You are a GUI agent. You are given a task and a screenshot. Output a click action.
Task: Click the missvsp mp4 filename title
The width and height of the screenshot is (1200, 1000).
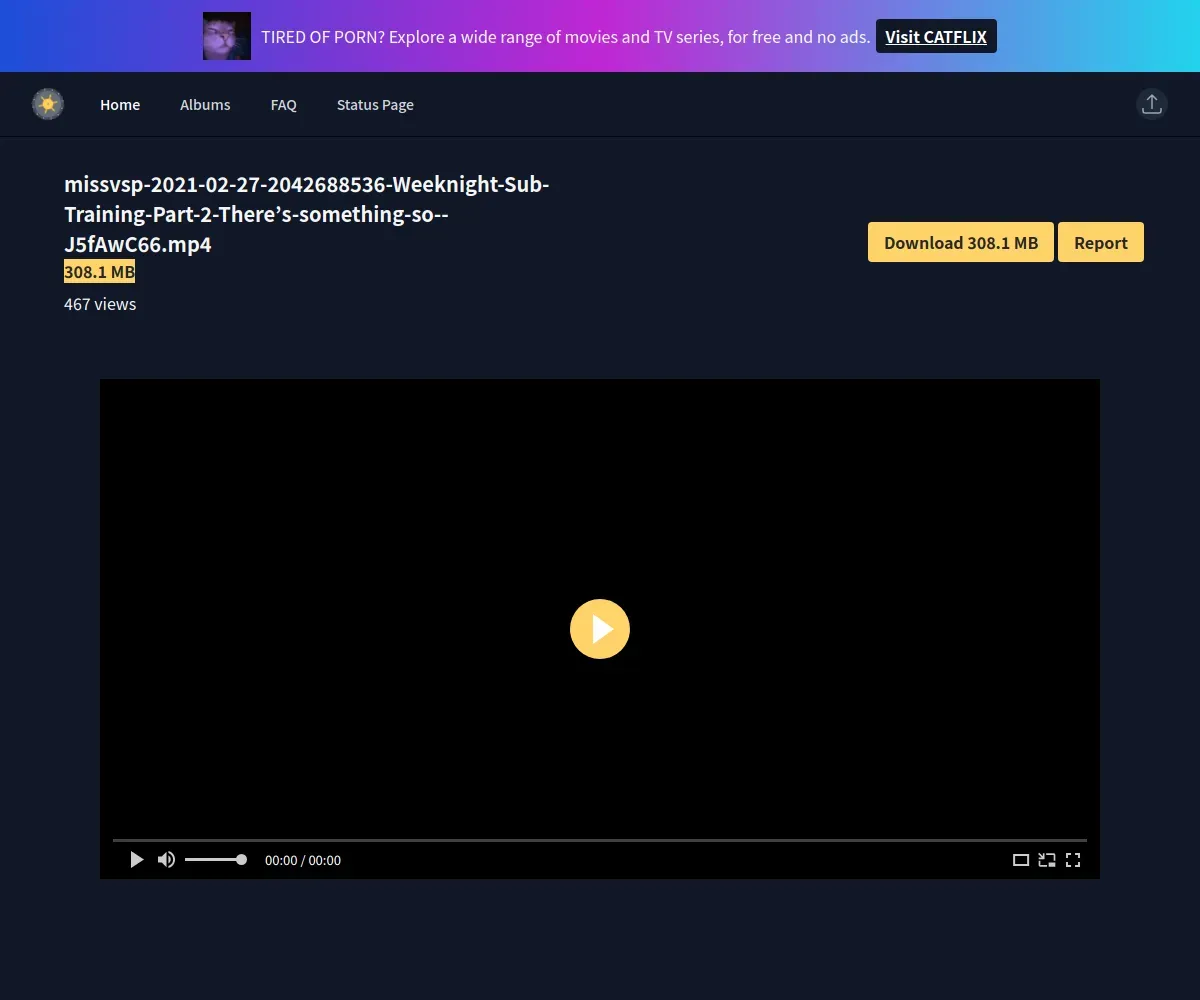point(307,214)
